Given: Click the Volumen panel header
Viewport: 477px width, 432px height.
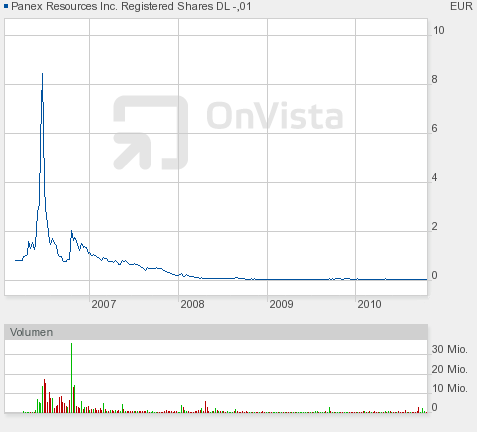Looking at the screenshot, I should (216, 332).
